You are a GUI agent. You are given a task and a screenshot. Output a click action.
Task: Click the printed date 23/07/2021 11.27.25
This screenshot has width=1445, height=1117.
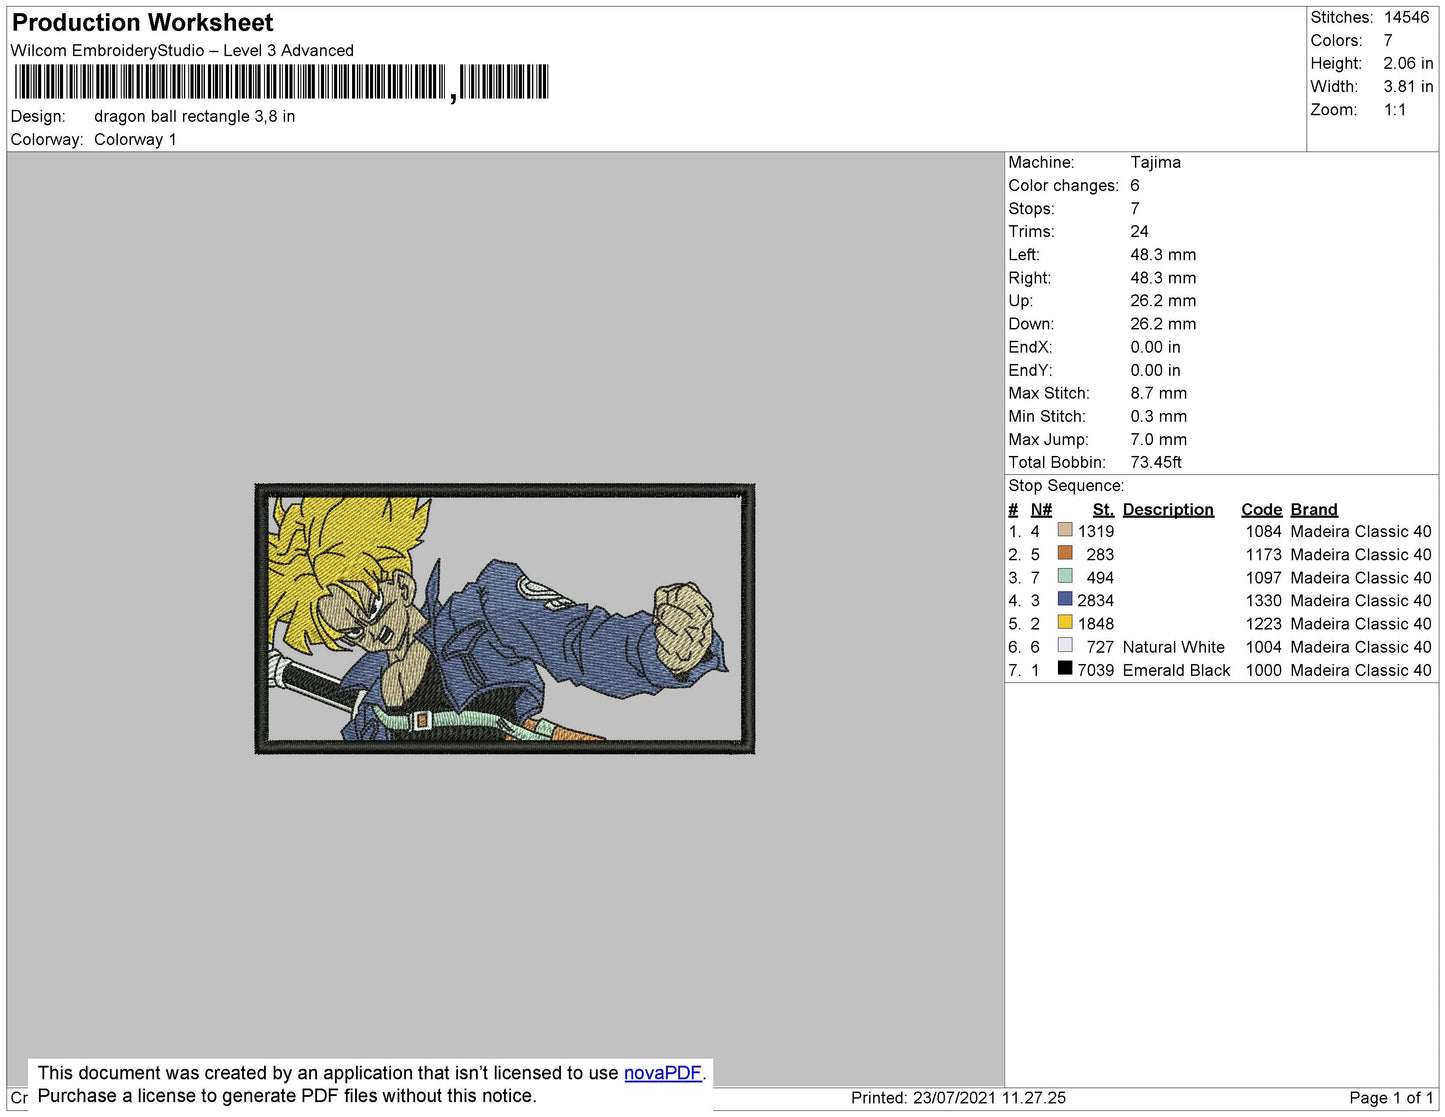click(x=989, y=1098)
